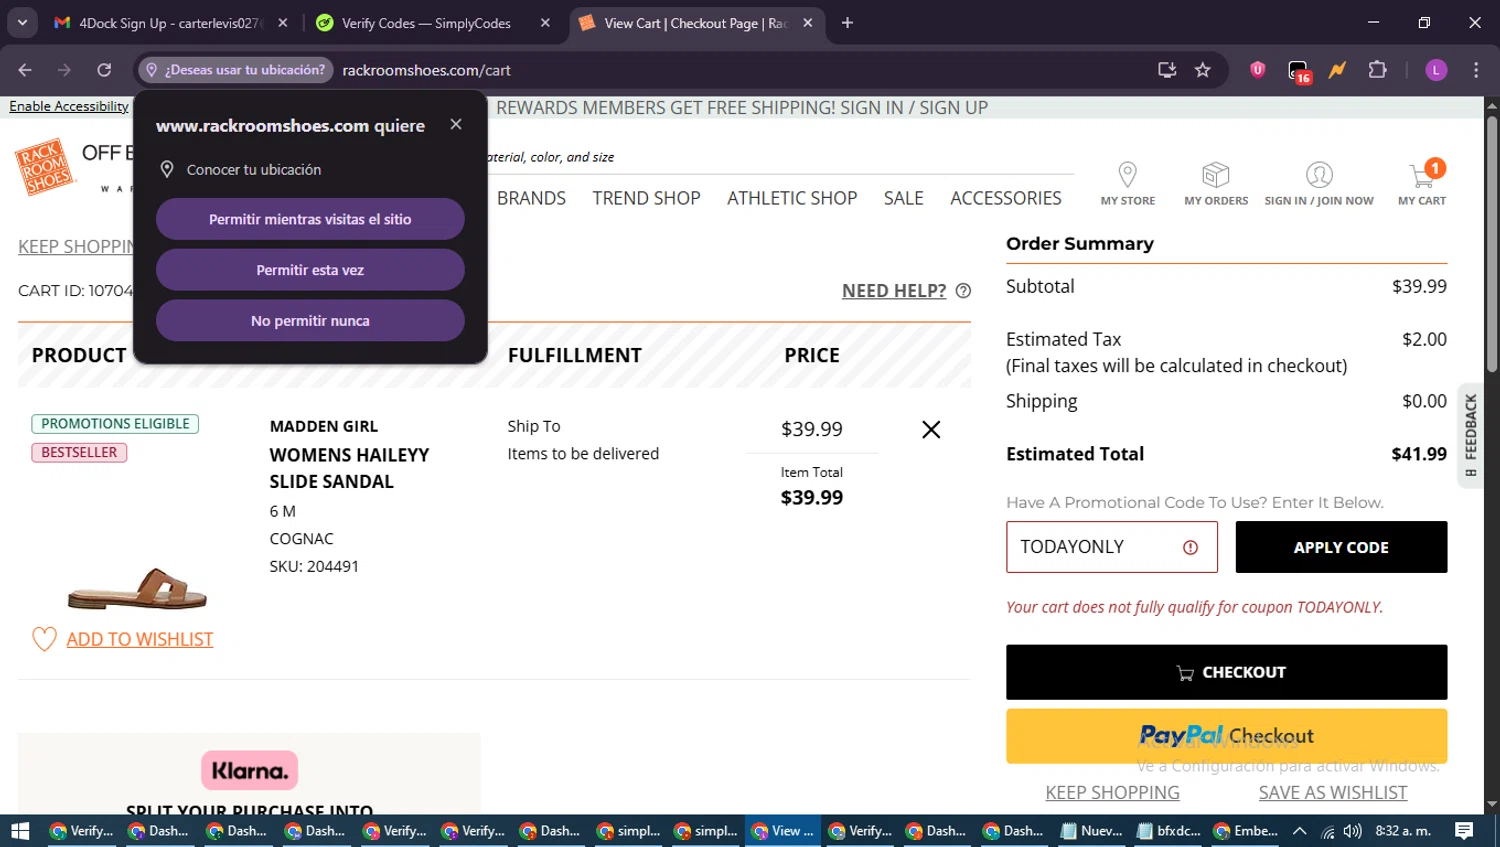Open the My Store location icon
The height and width of the screenshot is (847, 1500).
(1127, 175)
